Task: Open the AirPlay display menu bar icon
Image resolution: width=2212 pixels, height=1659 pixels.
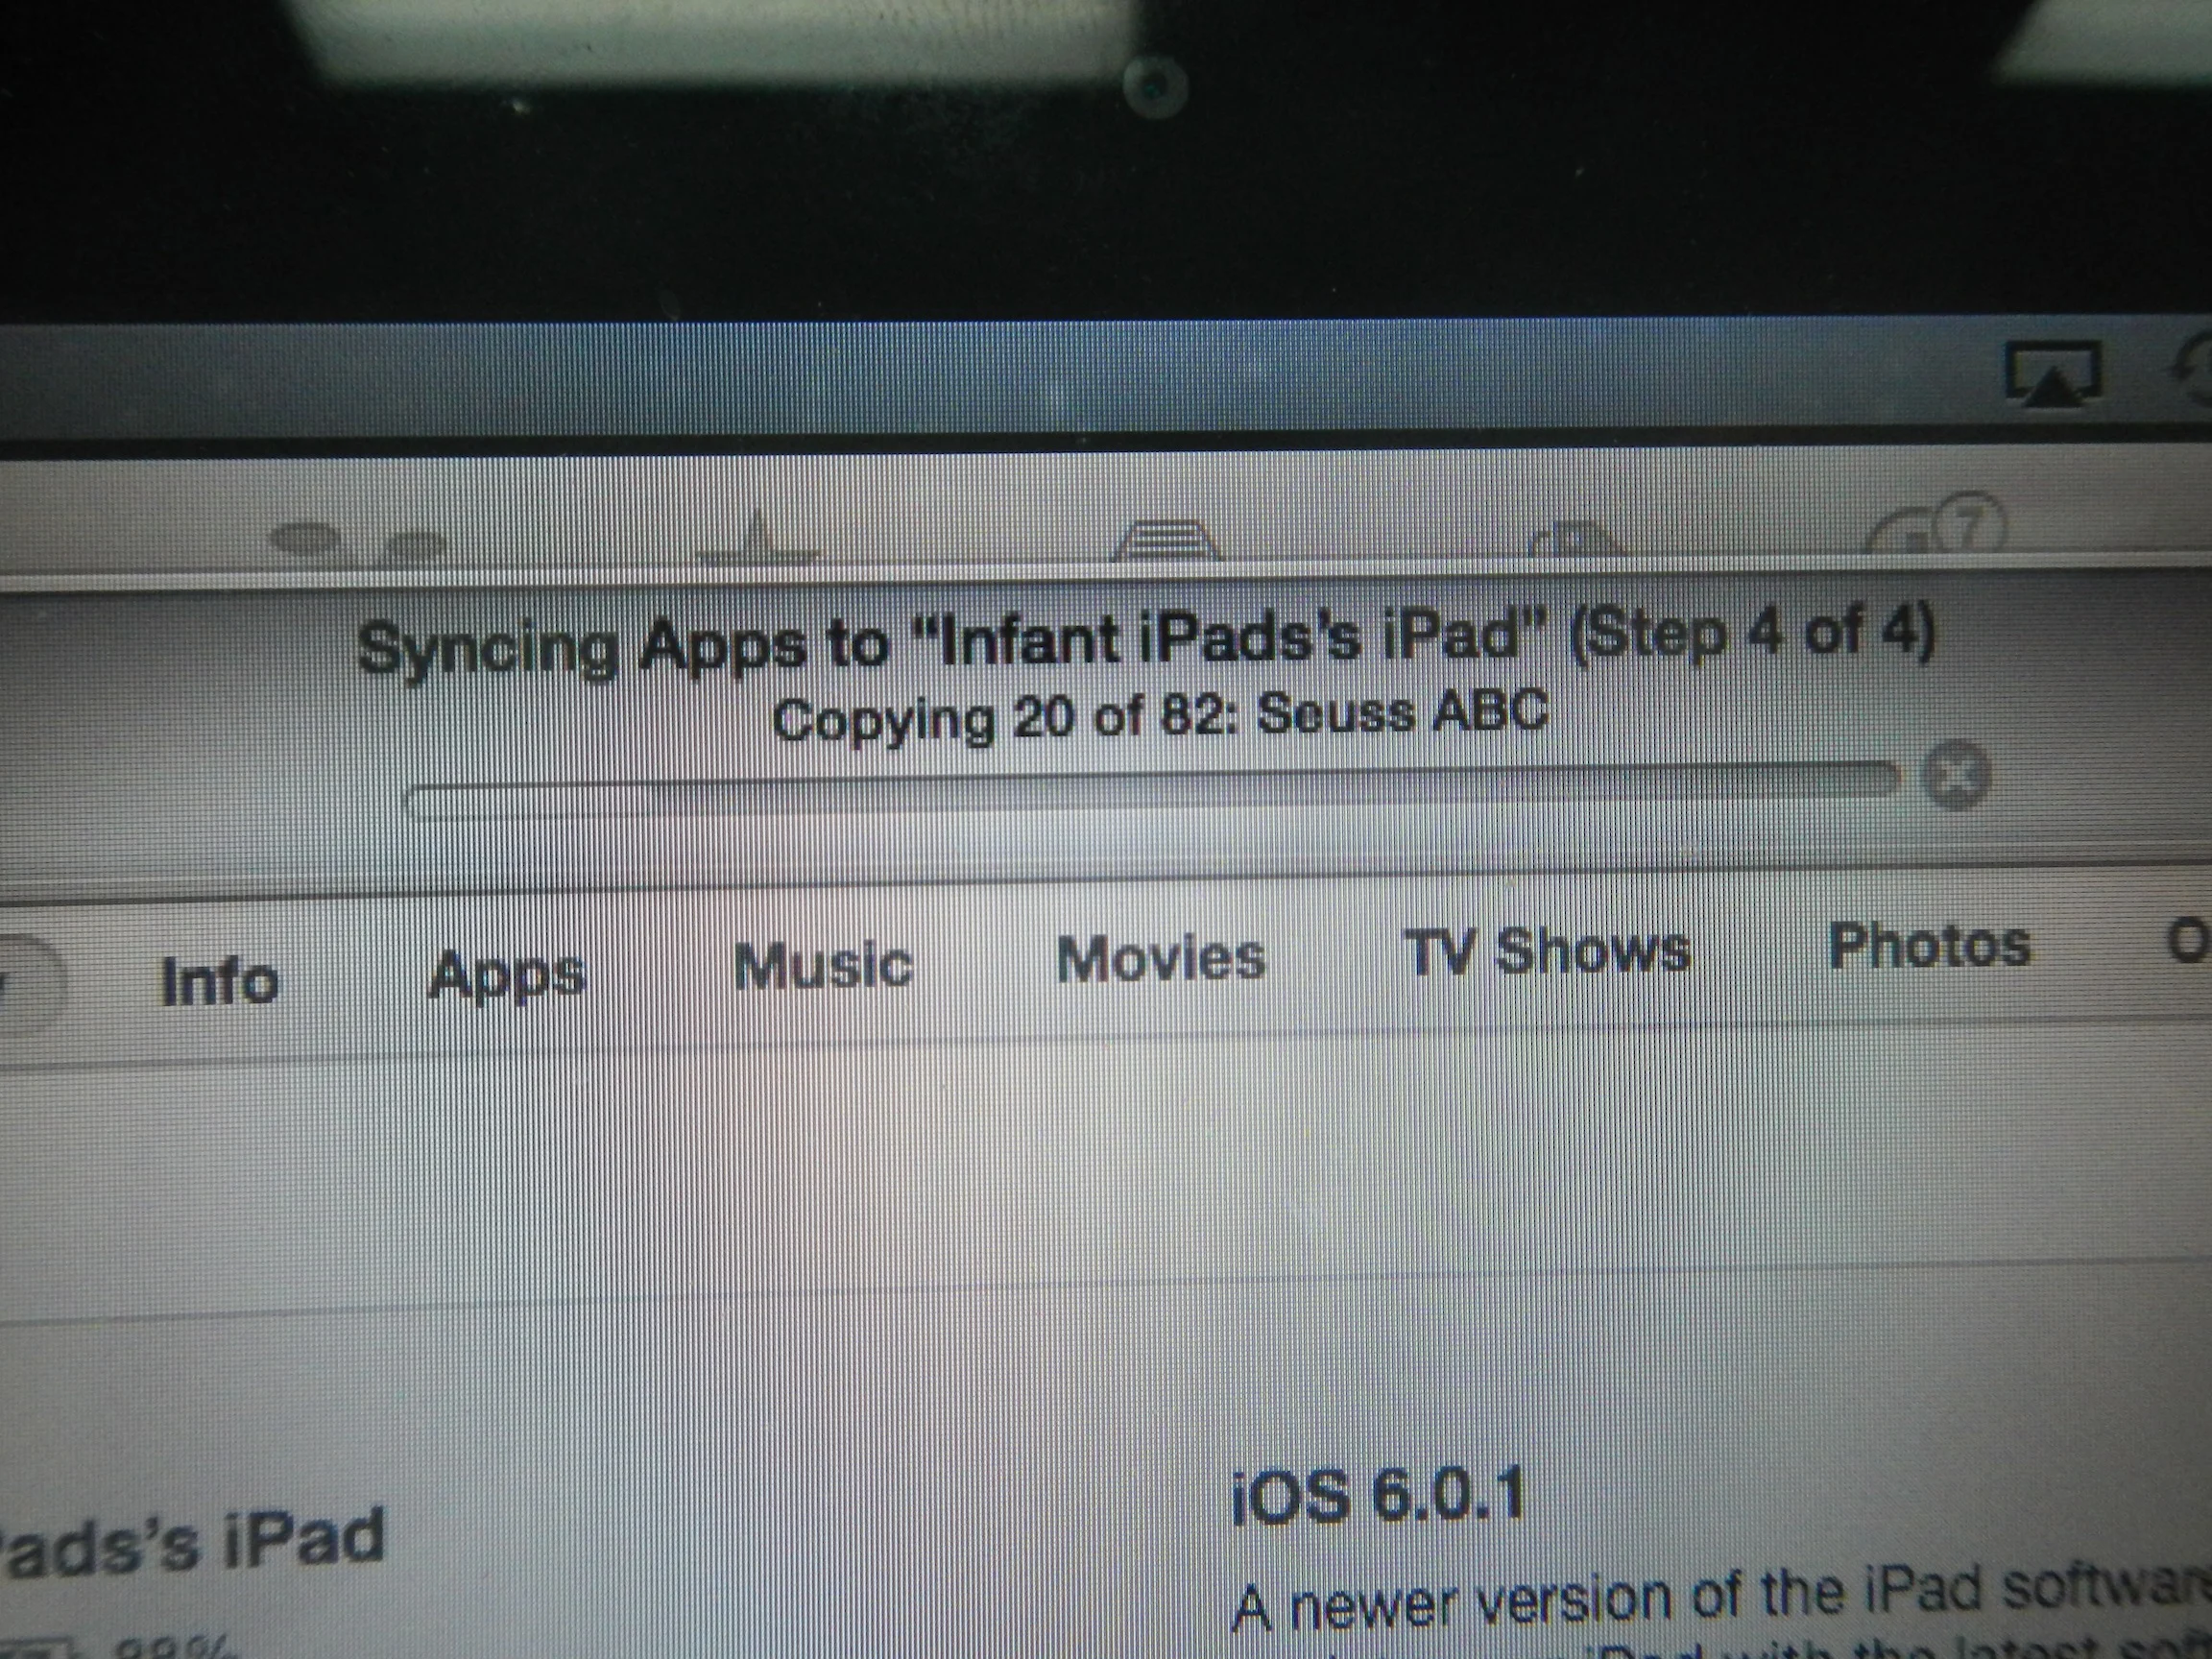Action: tap(2053, 376)
